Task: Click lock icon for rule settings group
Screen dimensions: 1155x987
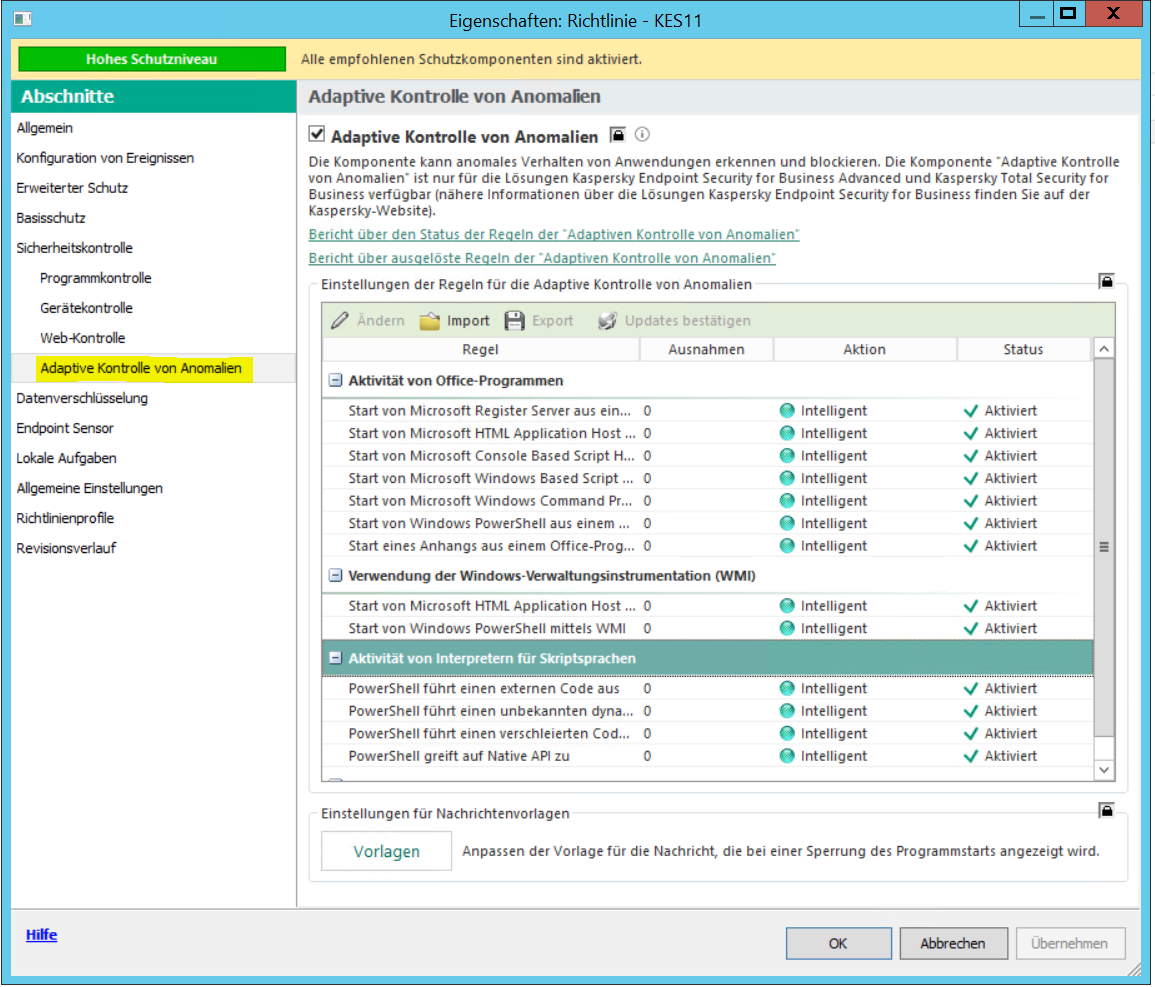Action: (x=1107, y=282)
